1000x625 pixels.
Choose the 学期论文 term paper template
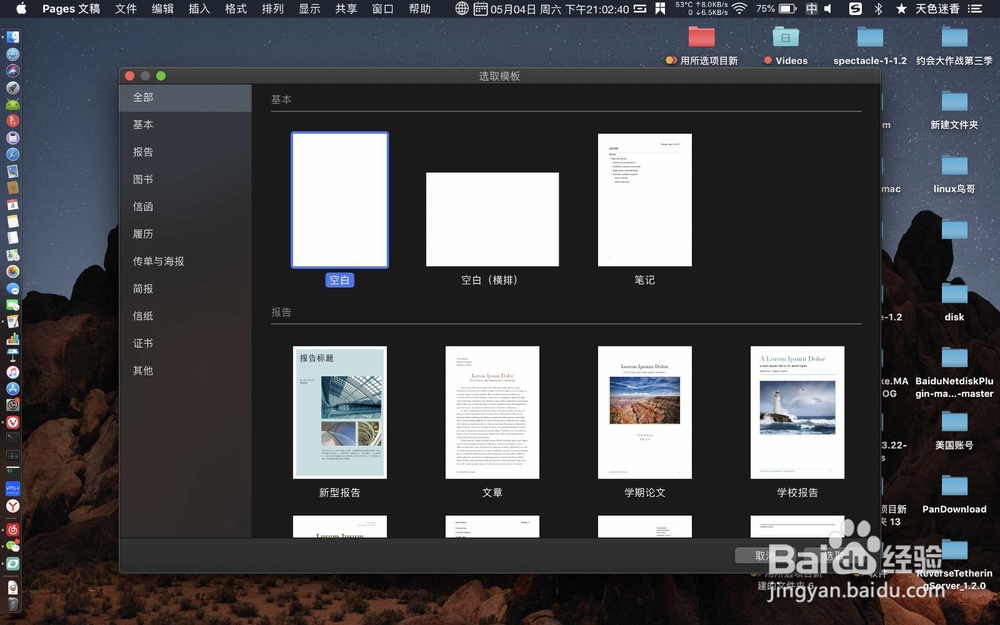pyautogui.click(x=645, y=412)
